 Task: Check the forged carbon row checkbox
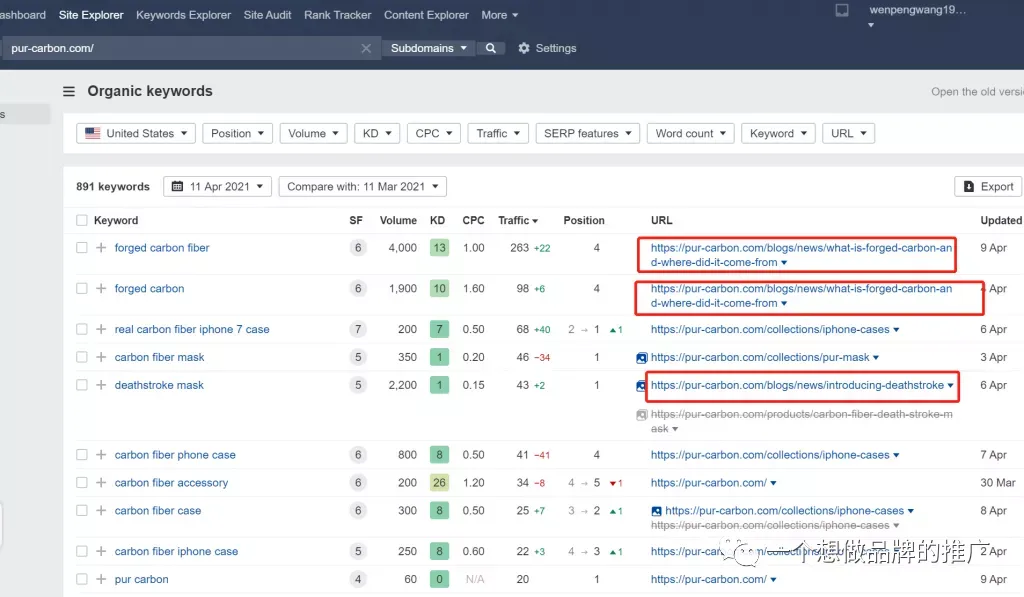click(82, 288)
